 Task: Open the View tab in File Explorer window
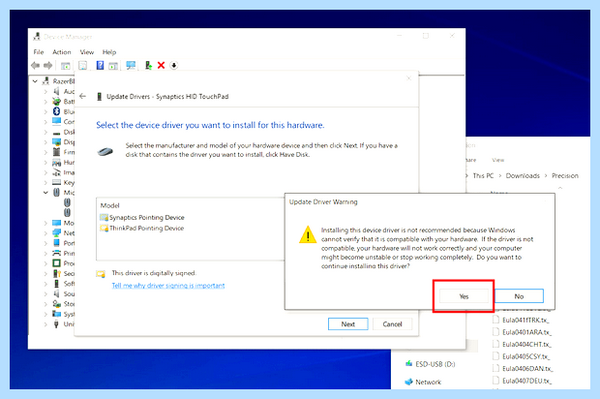[498, 160]
